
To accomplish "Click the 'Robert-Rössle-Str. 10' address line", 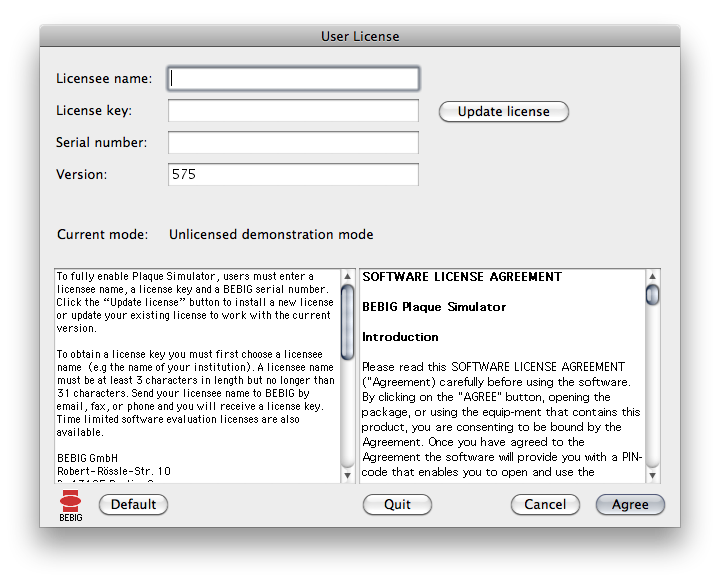I will [114, 471].
